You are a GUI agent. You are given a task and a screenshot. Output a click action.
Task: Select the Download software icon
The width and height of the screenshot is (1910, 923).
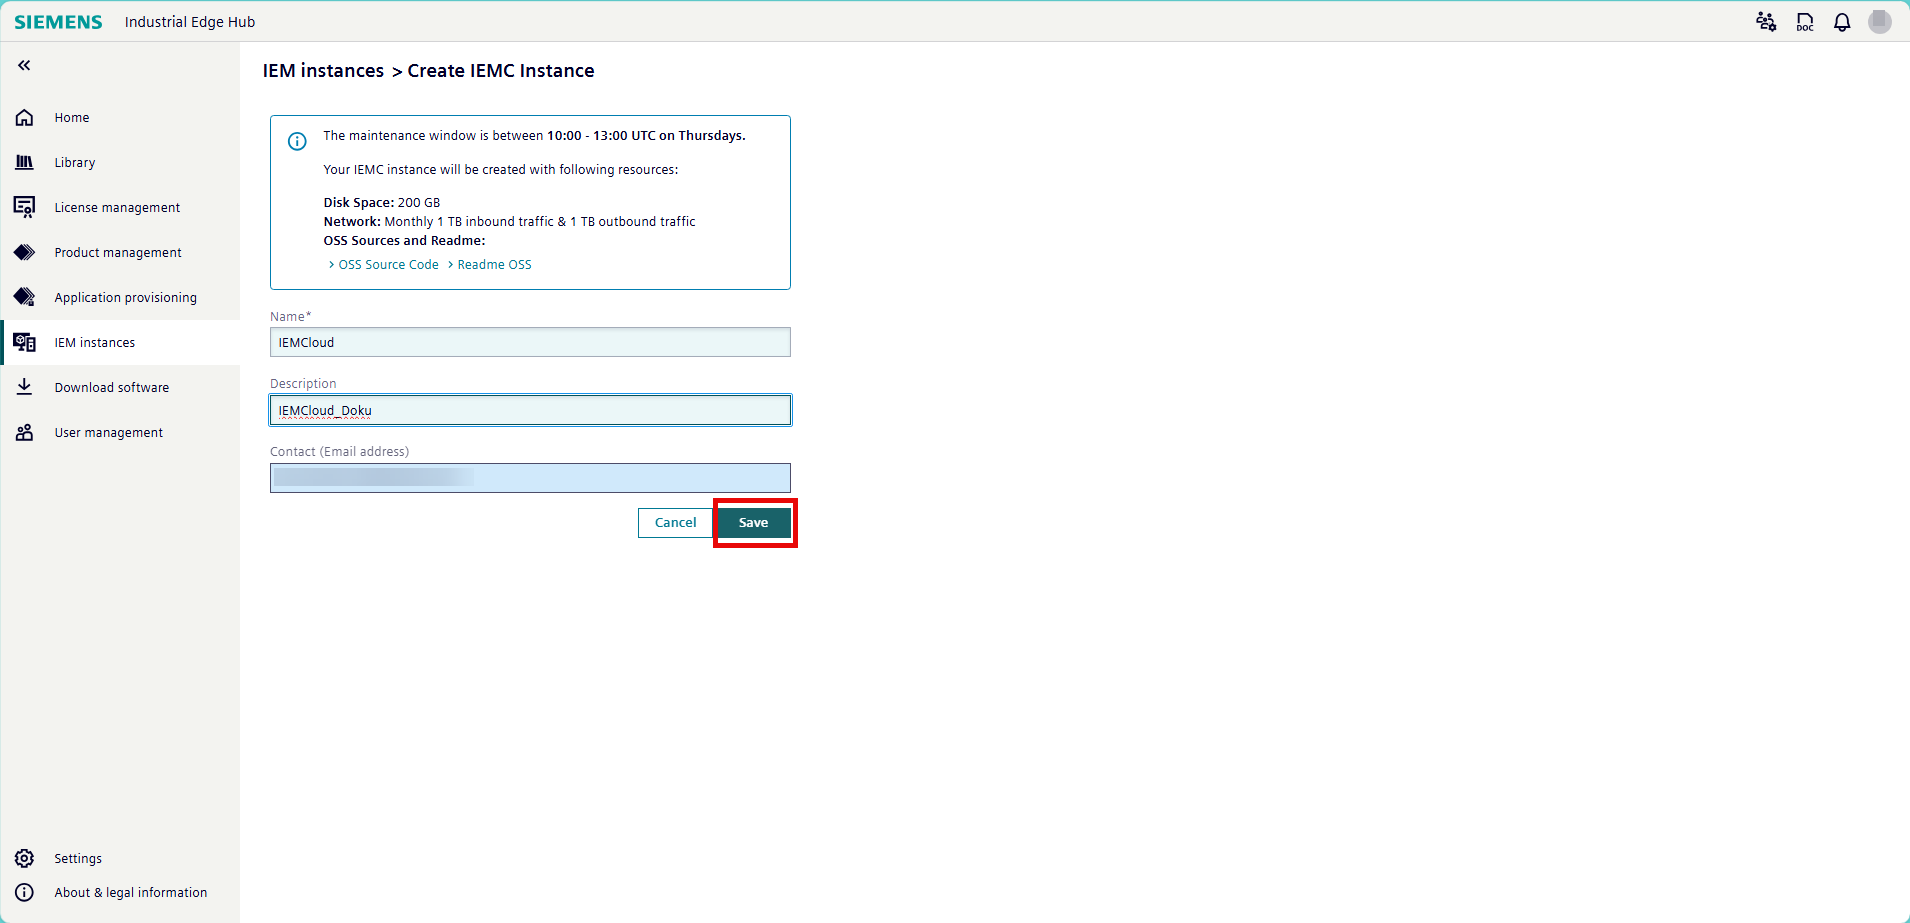24,387
